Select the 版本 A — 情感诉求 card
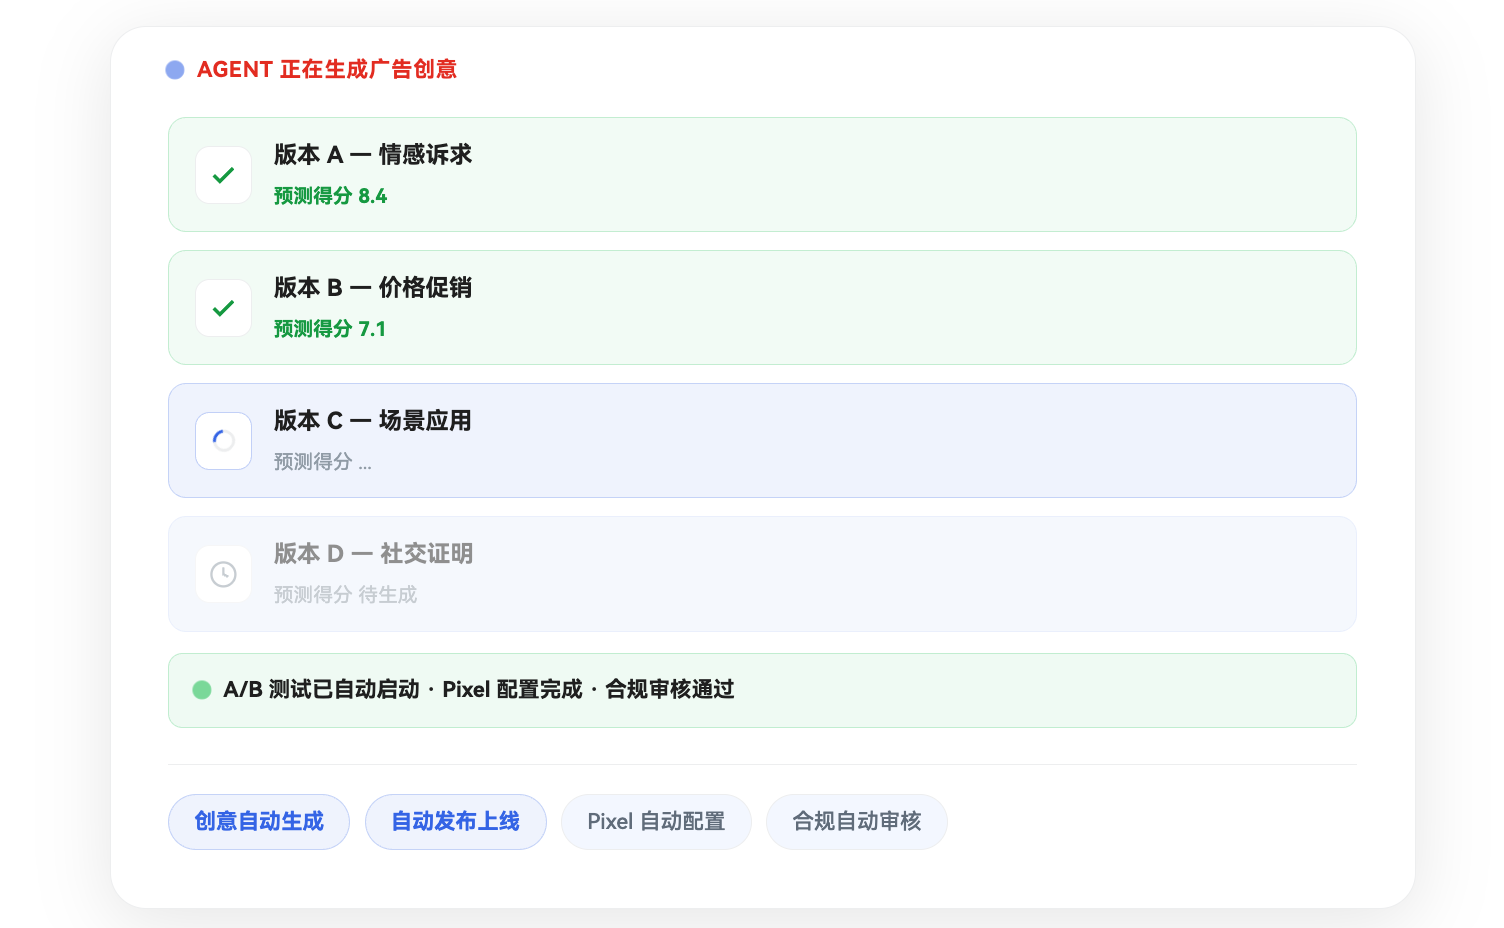Screen dimensions: 1504x928 tap(762, 174)
